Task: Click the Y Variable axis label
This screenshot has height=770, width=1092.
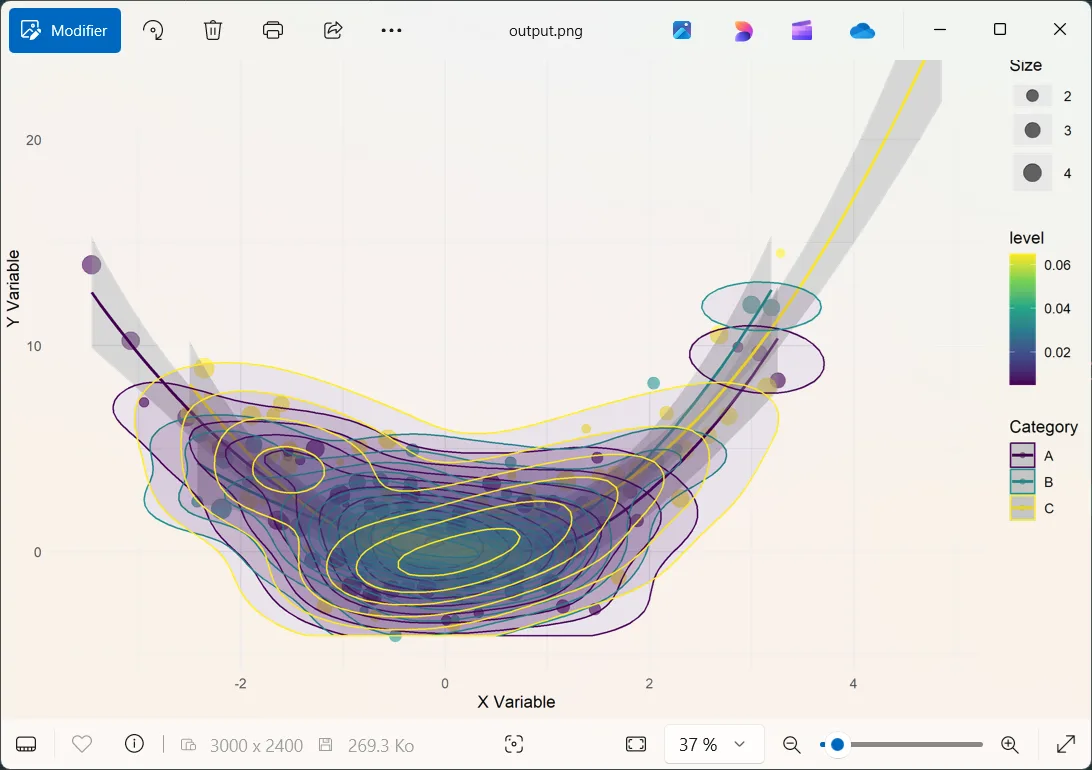Action: pos(13,288)
